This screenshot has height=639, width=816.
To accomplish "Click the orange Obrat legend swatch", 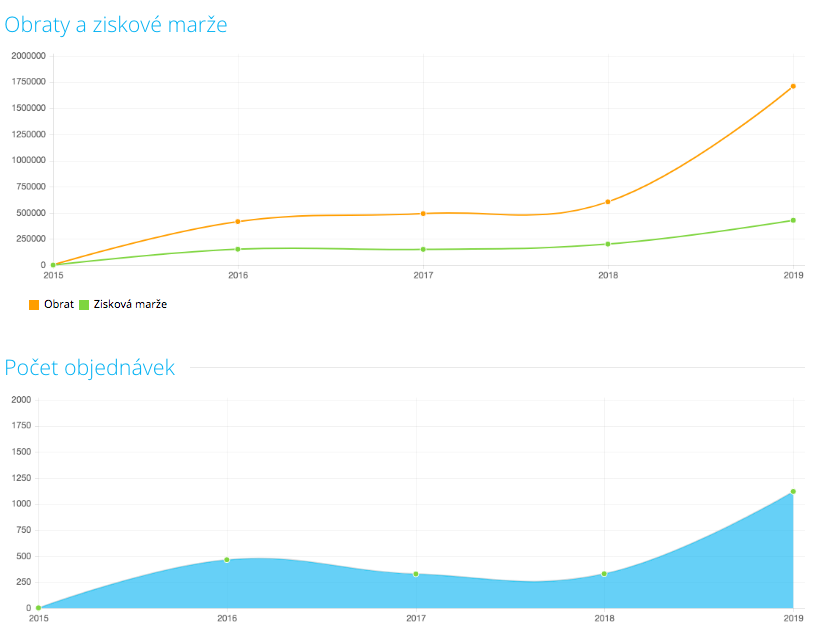I will click(34, 305).
